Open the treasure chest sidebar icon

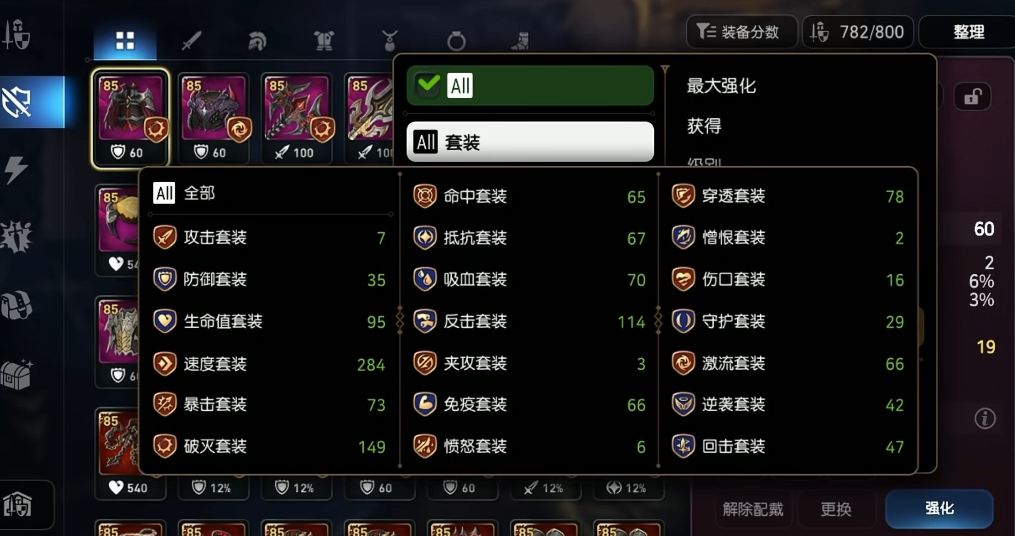click(x=16, y=374)
